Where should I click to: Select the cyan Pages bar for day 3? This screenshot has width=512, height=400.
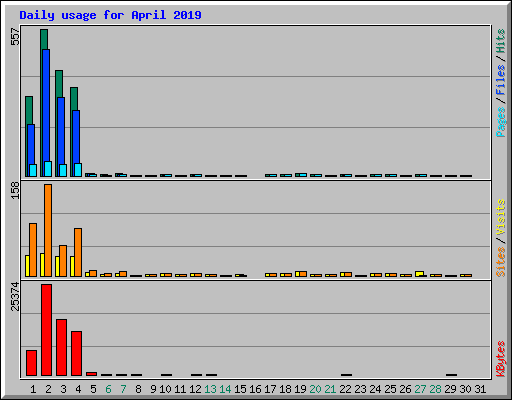coord(63,170)
